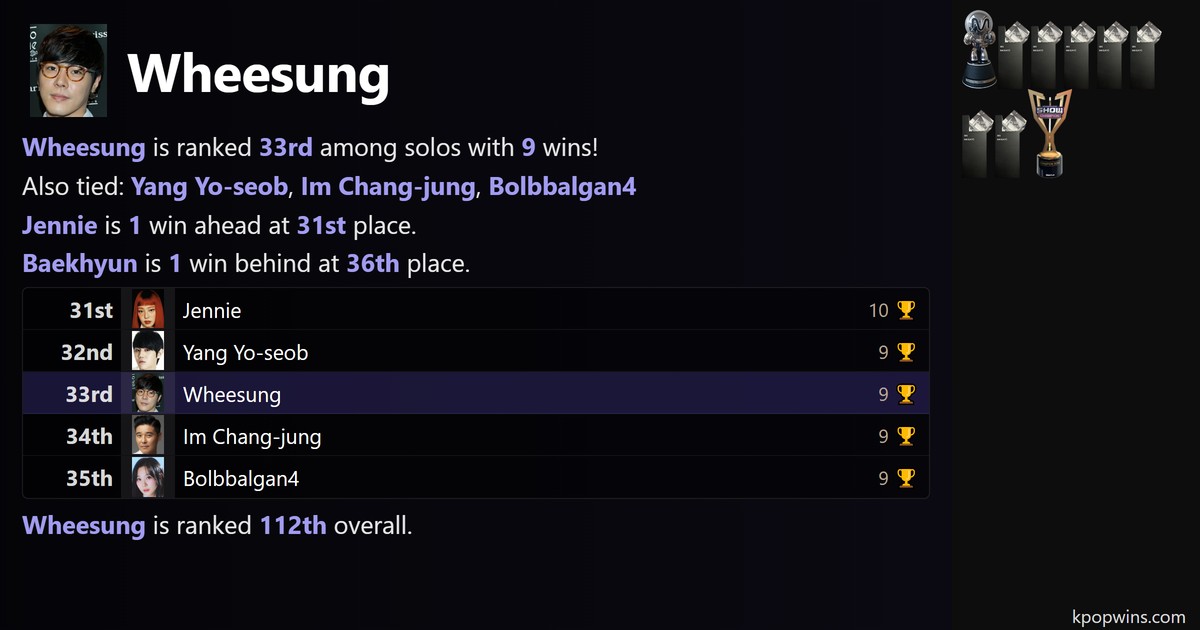The width and height of the screenshot is (1200, 630).
Task: Click Wheesung's small avatar in the highlighted row
Action: (148, 394)
